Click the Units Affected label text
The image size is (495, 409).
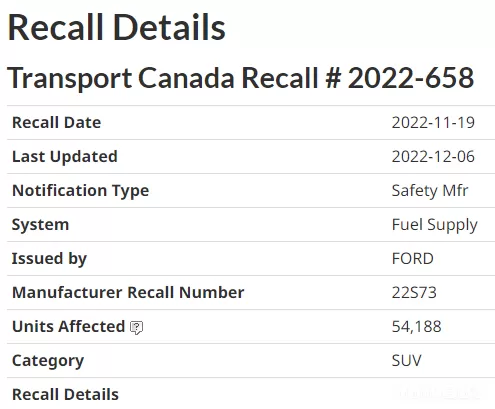(x=68, y=326)
